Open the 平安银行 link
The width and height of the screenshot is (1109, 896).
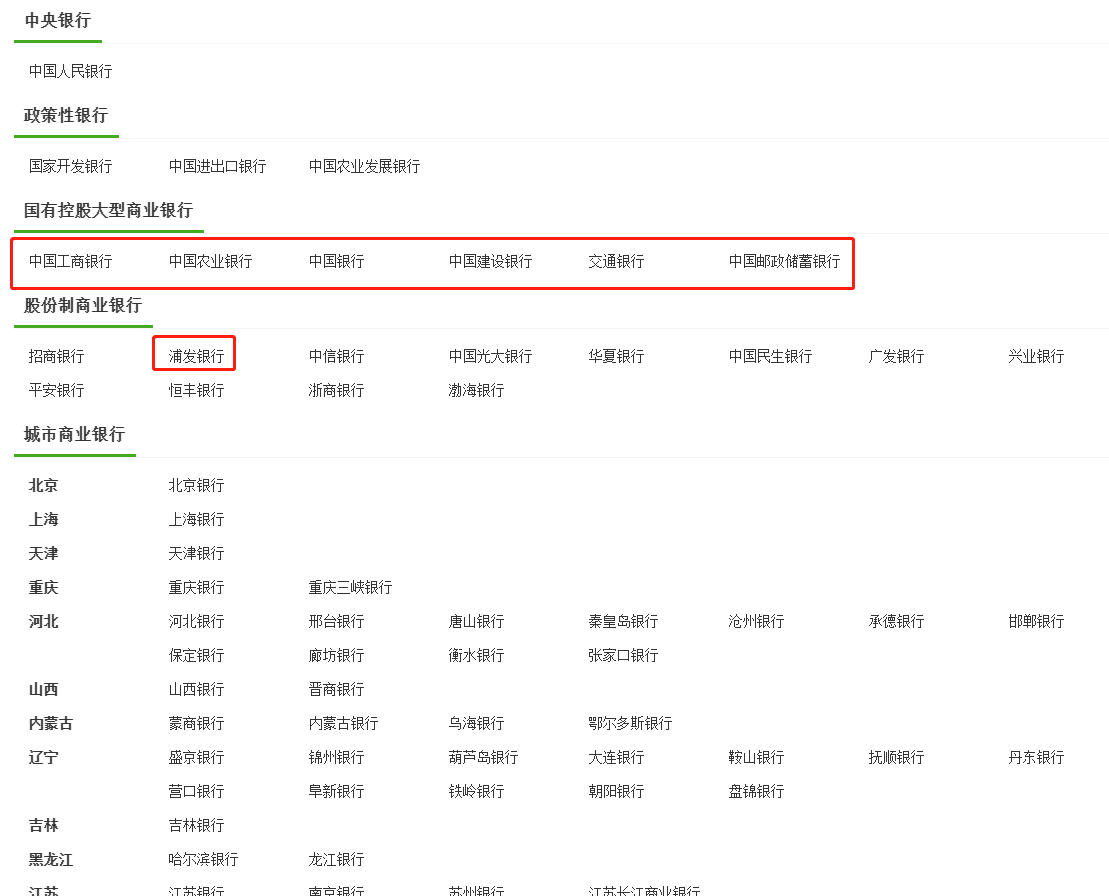click(56, 390)
